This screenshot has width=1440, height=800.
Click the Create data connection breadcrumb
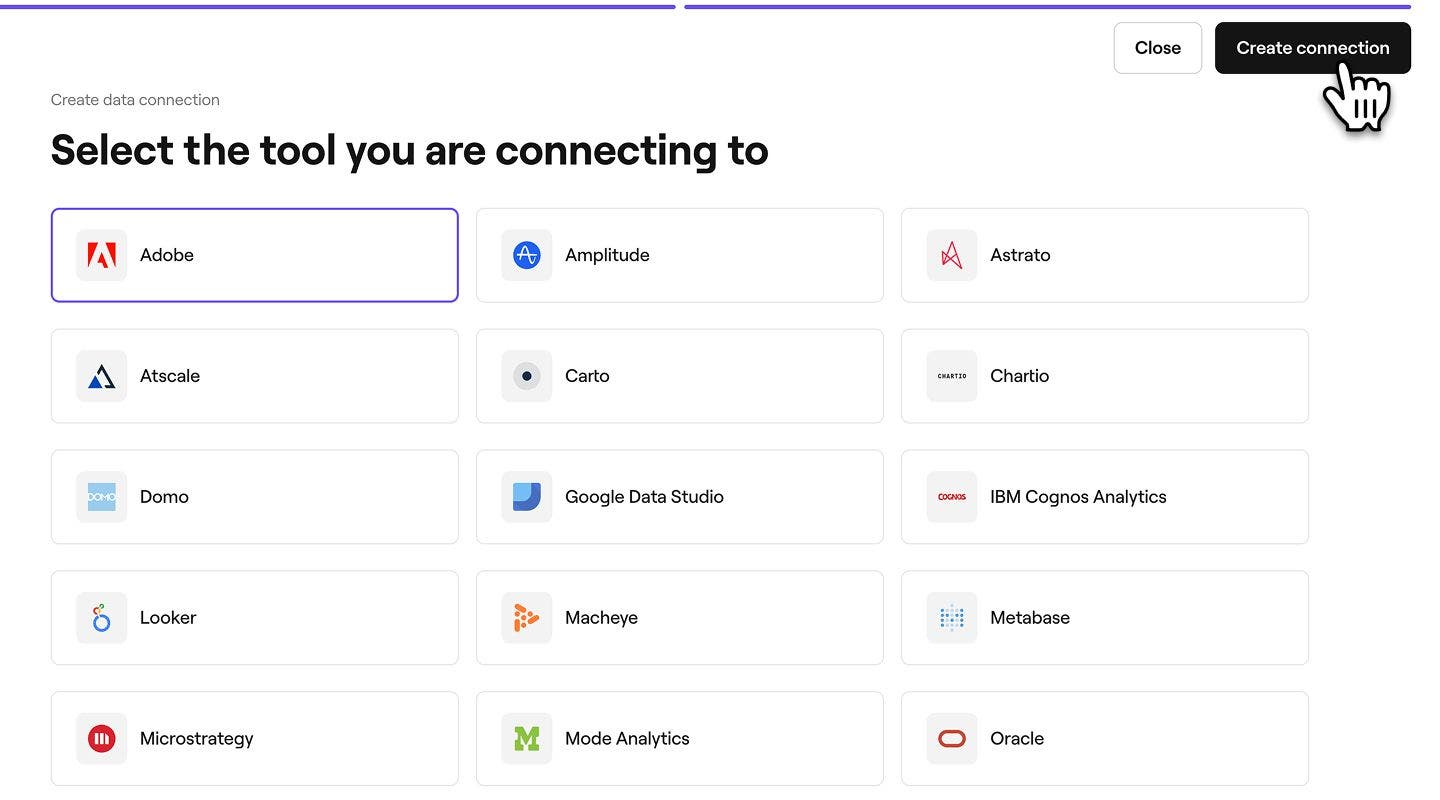pos(135,100)
